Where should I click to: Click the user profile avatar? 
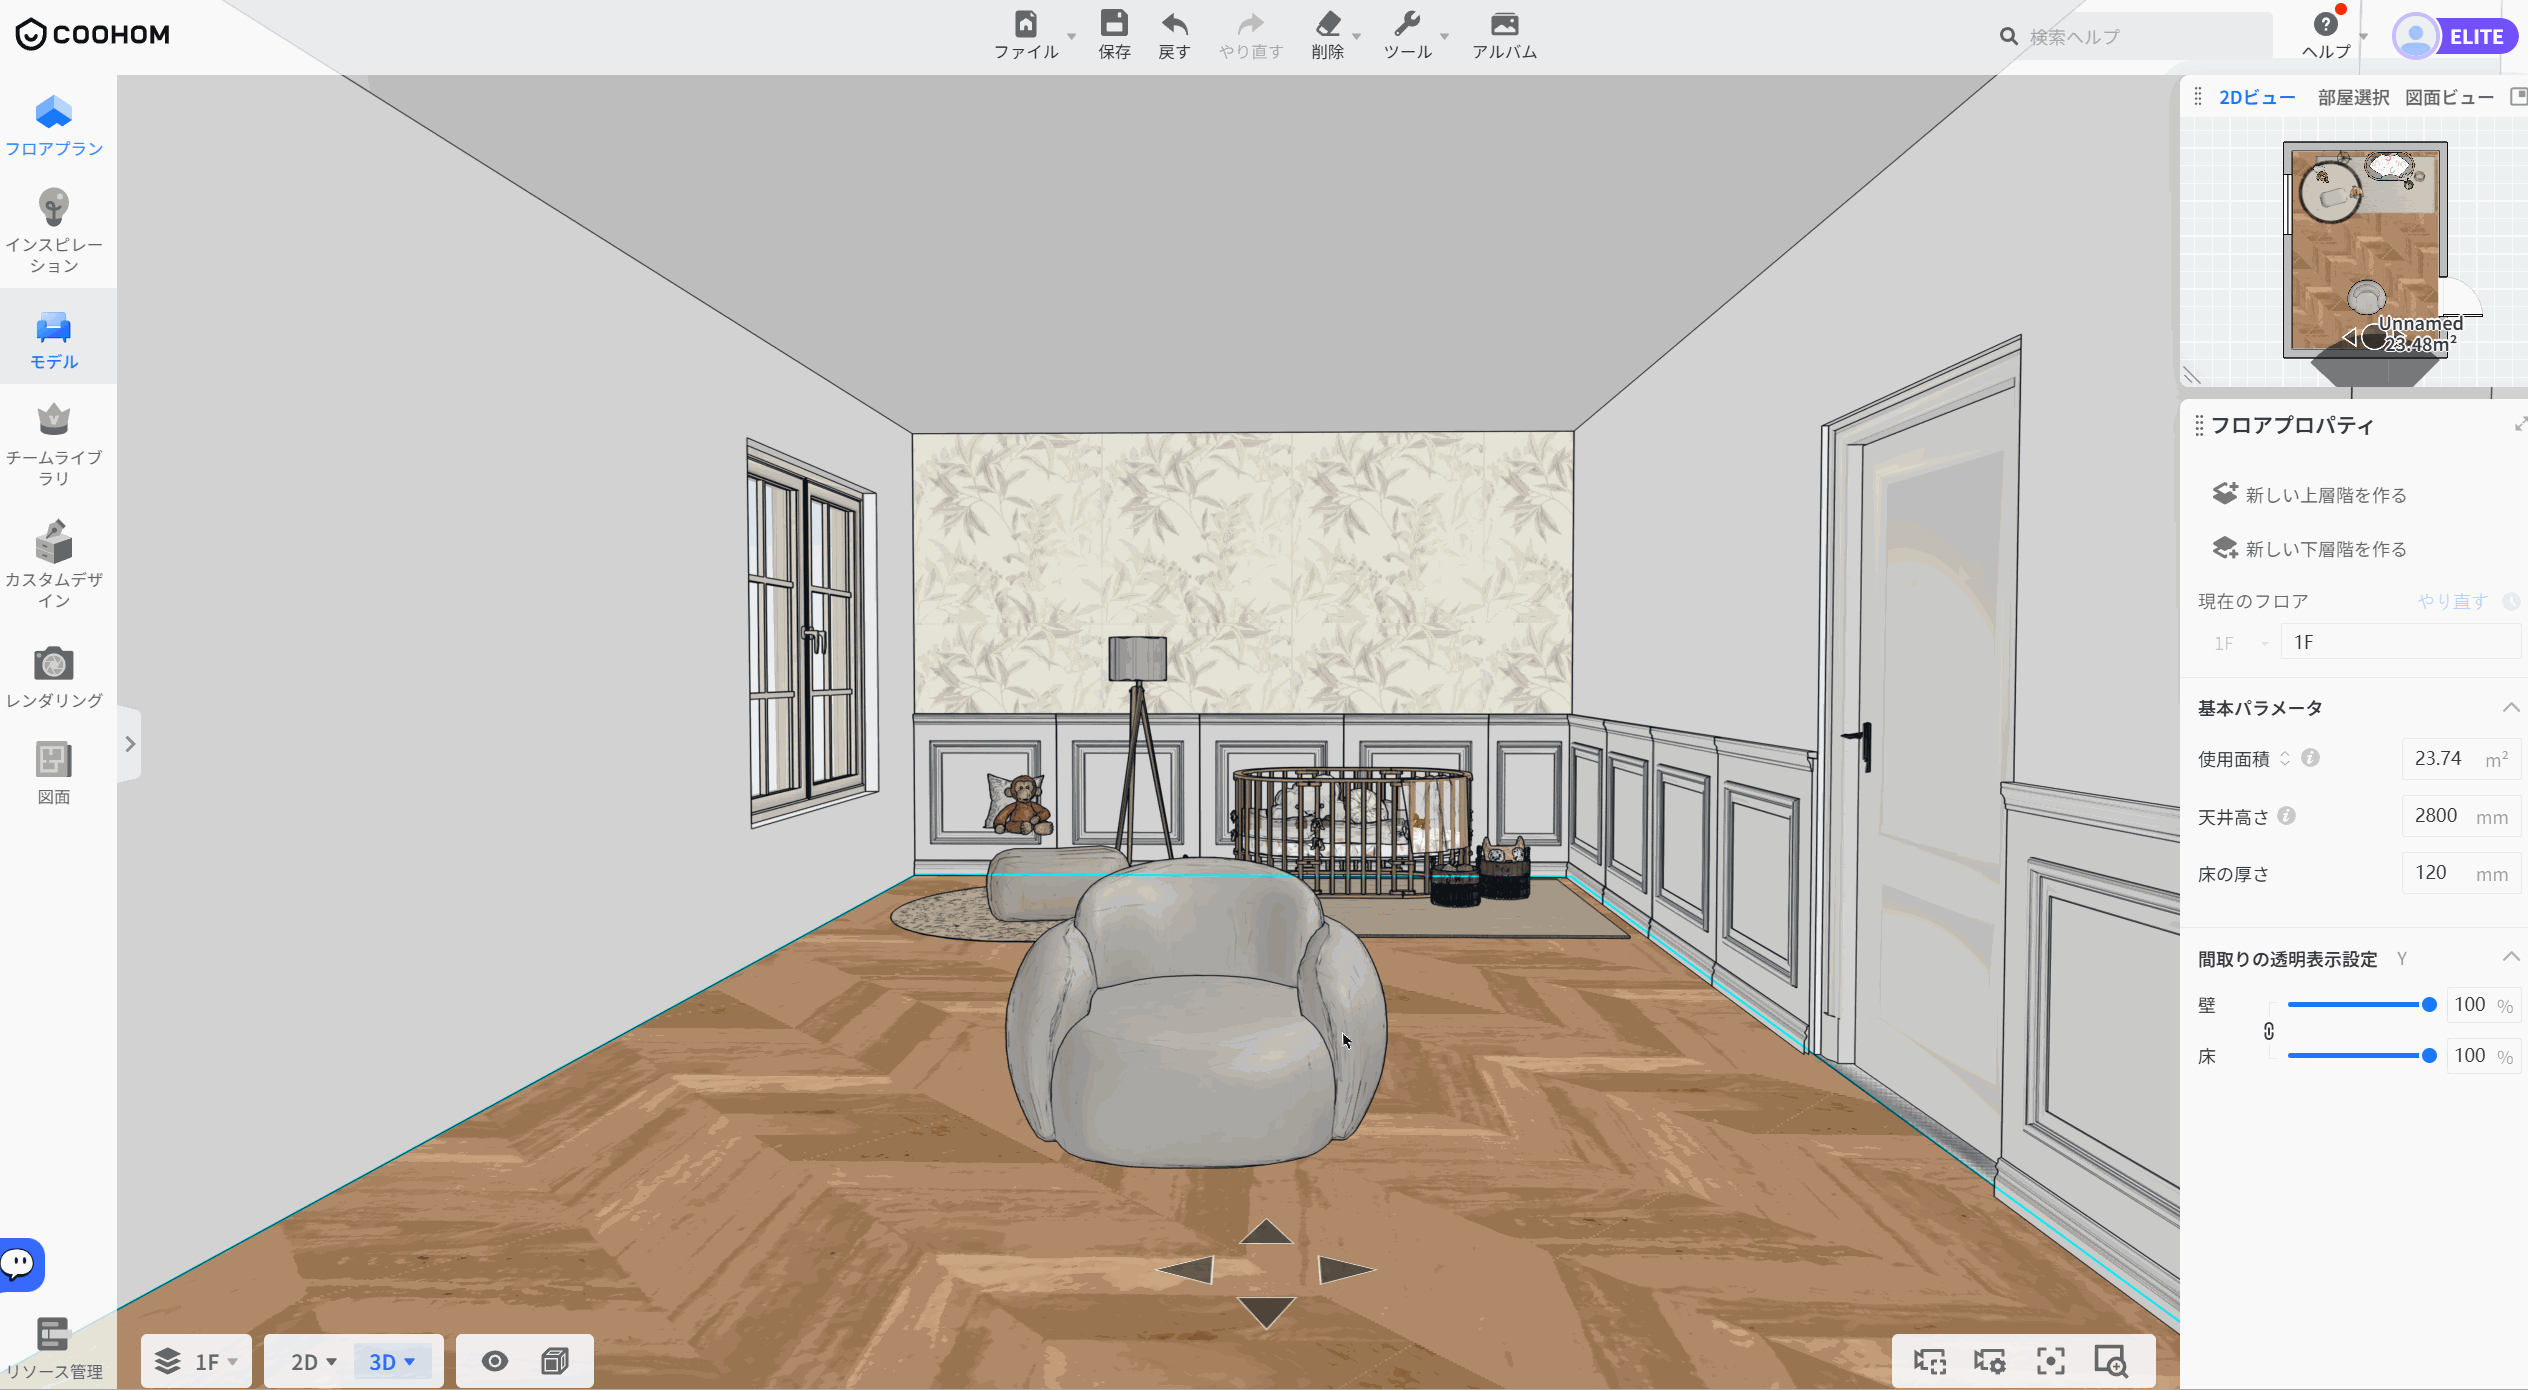[x=2416, y=37]
